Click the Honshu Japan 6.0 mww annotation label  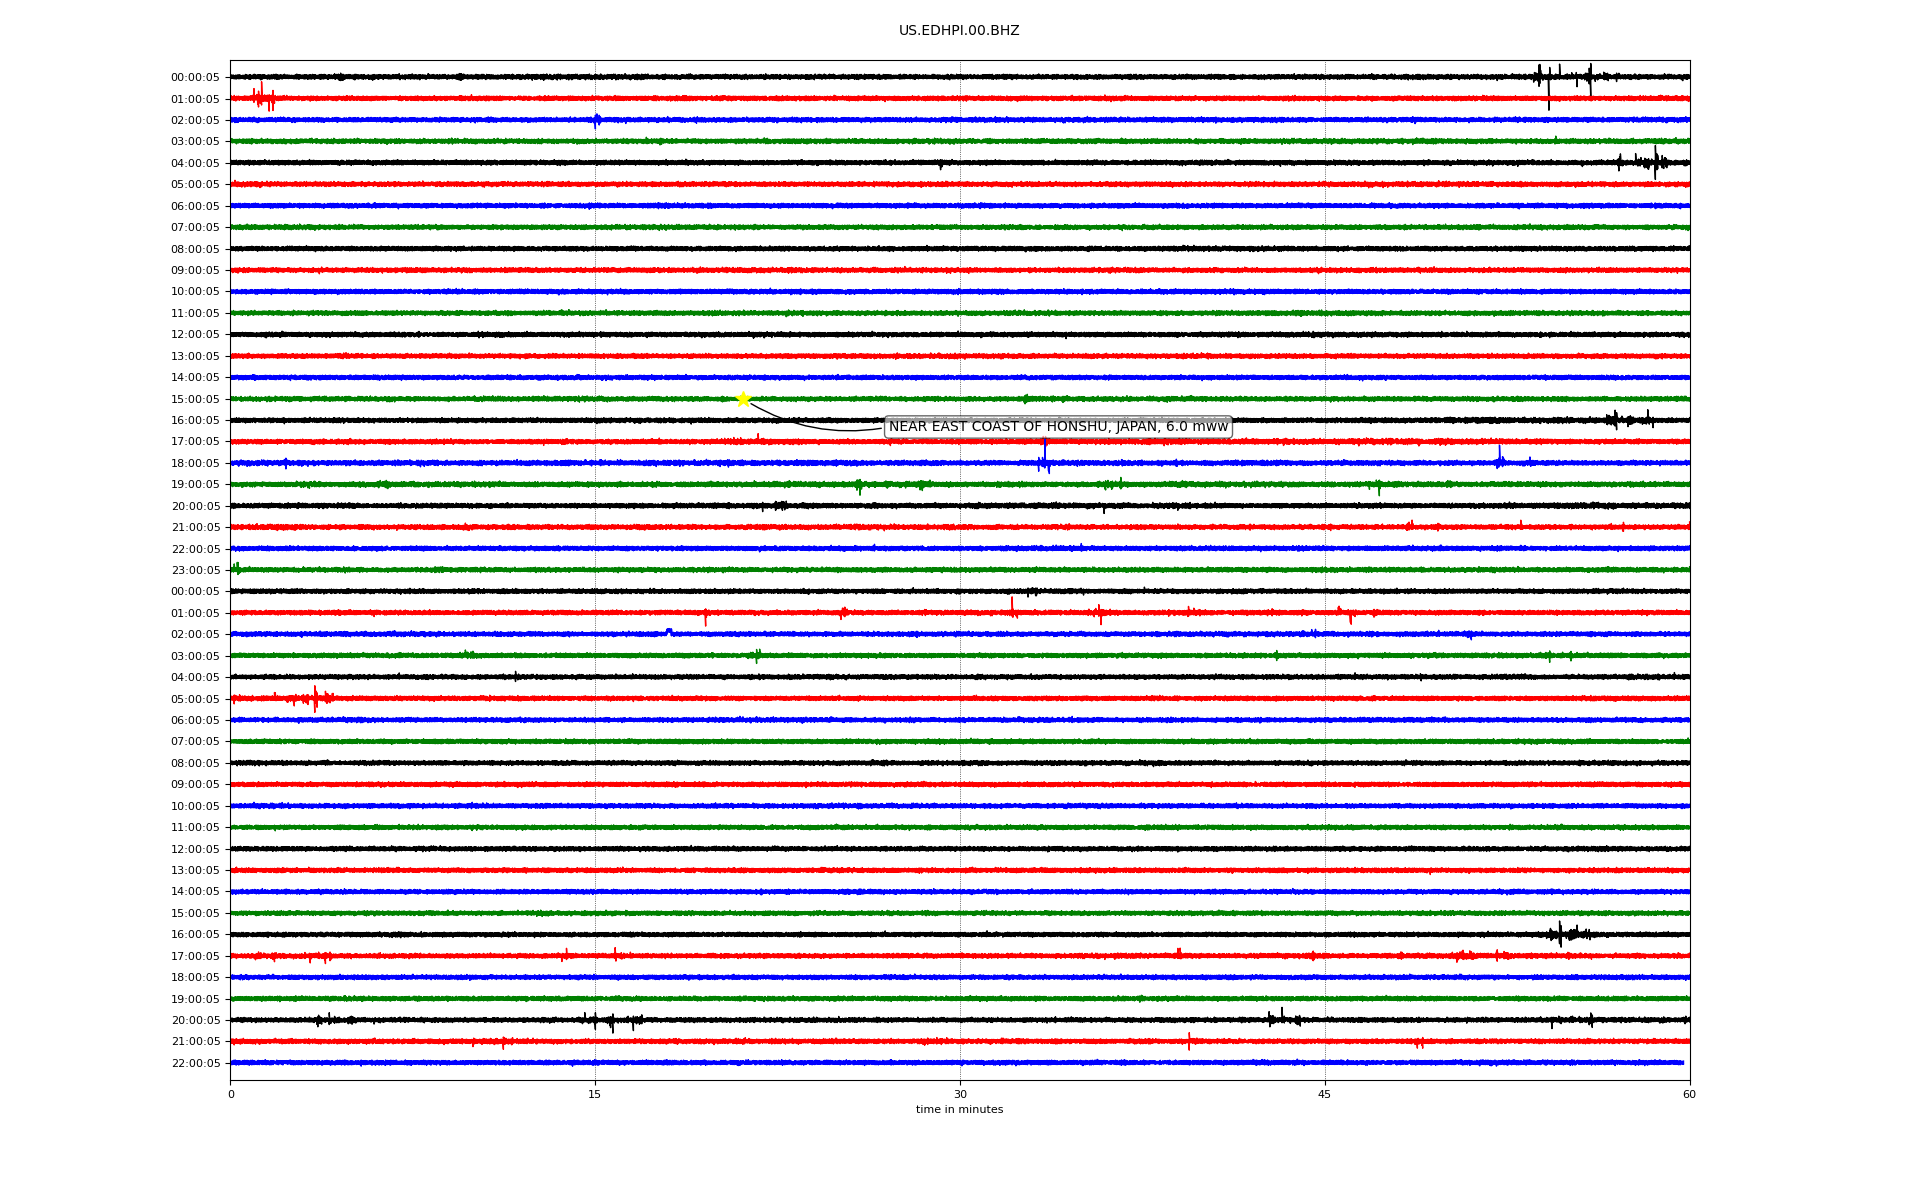click(1058, 427)
